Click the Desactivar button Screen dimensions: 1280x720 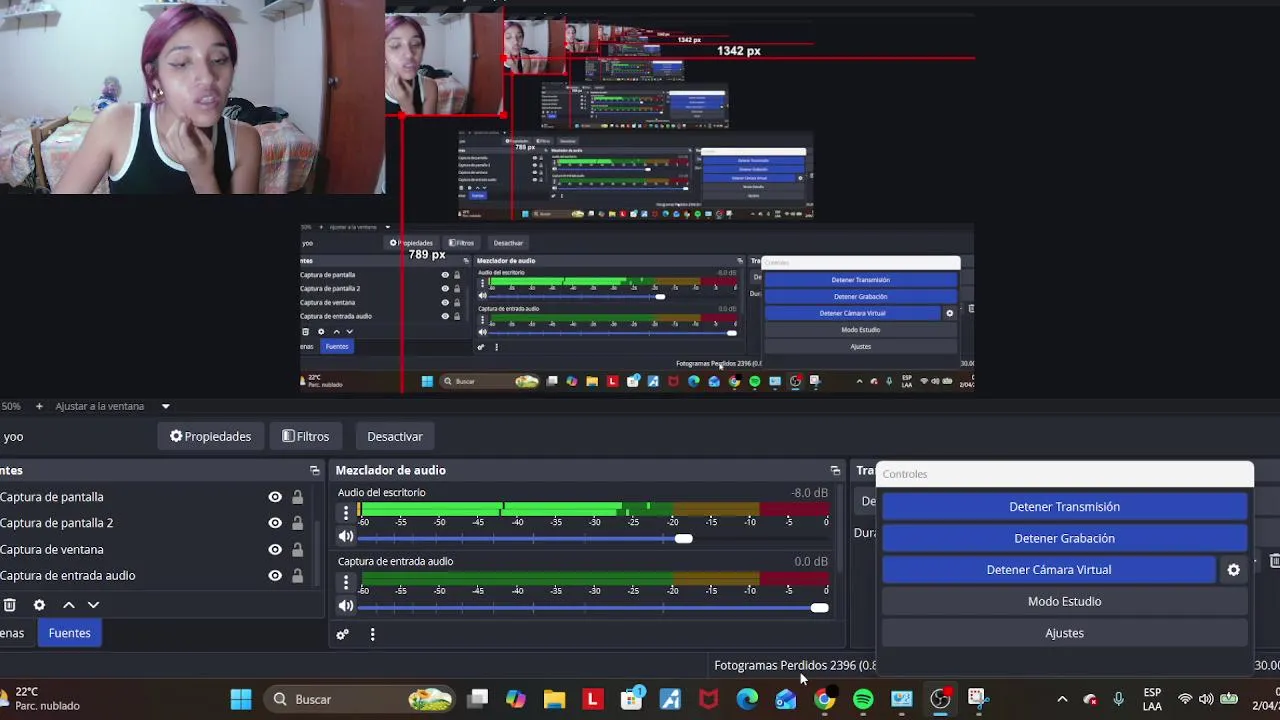point(395,437)
